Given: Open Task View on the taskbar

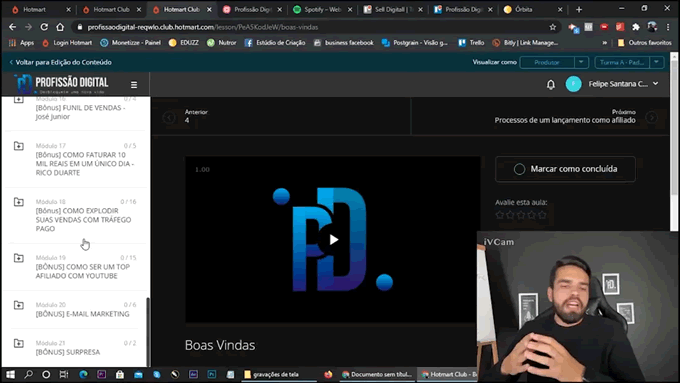Looking at the screenshot, I should [x=64, y=374].
